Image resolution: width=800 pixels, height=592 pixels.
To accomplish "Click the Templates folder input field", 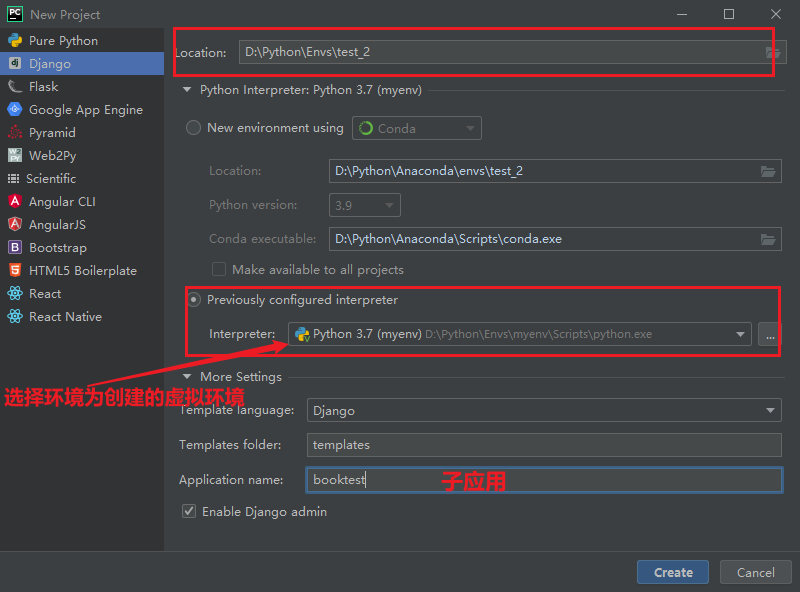I will pyautogui.click(x=544, y=445).
